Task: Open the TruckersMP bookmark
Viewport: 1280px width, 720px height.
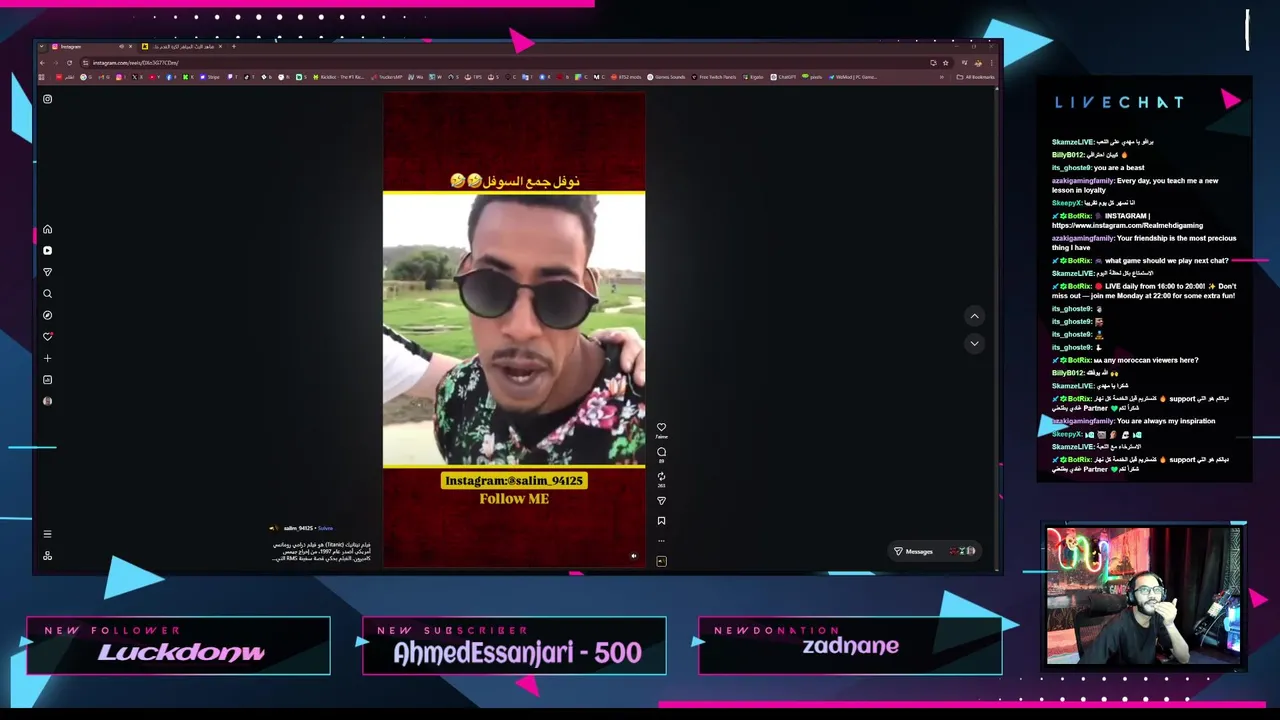Action: (387, 77)
